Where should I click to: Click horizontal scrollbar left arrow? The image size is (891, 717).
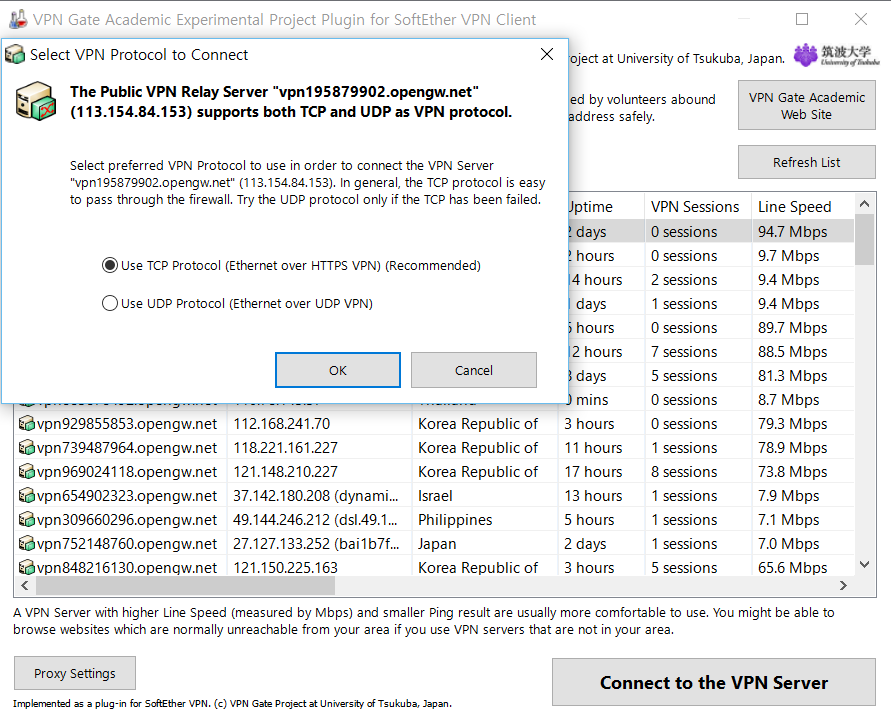click(x=24, y=585)
